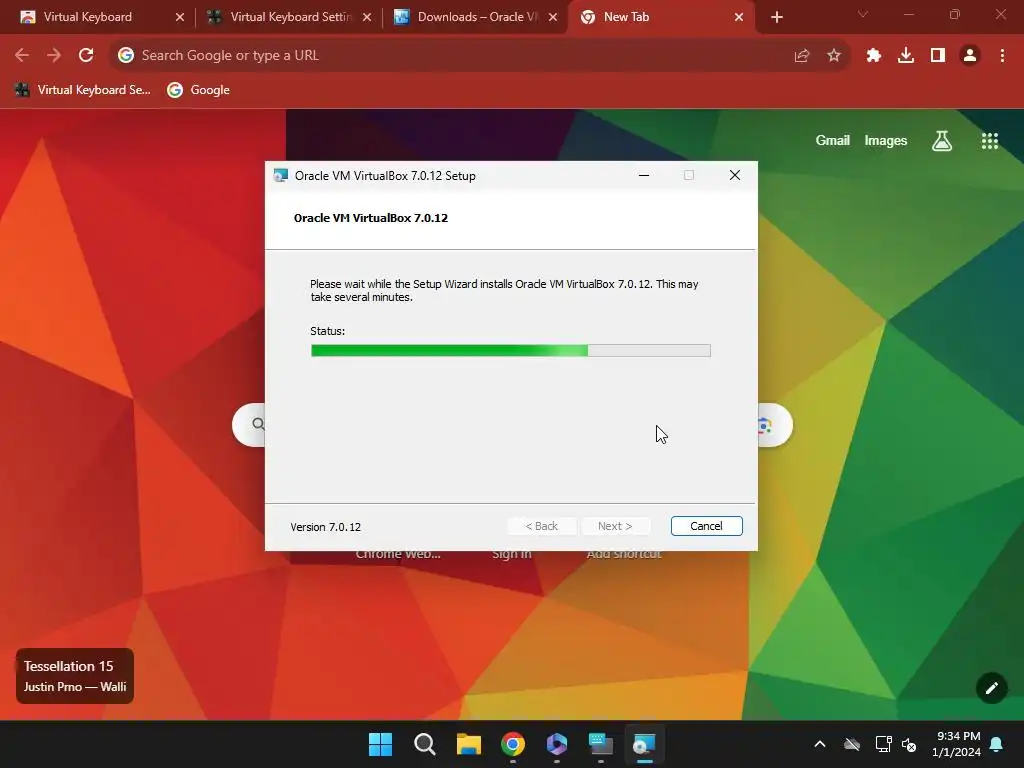This screenshot has width=1024, height=768.
Task: Open Google bookmark in bookmarks bar
Action: click(199, 90)
